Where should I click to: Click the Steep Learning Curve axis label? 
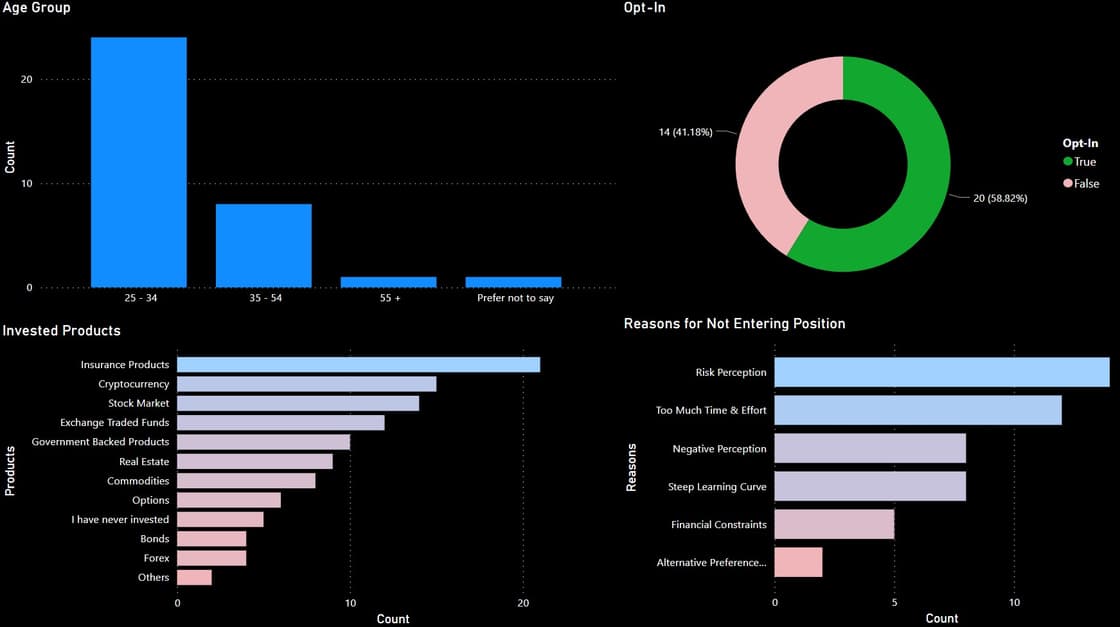pyautogui.click(x=717, y=487)
